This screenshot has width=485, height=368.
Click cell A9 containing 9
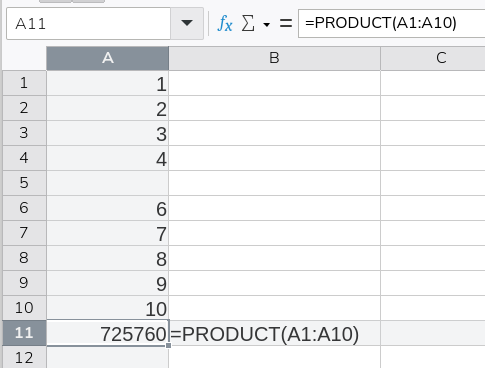[108, 283]
